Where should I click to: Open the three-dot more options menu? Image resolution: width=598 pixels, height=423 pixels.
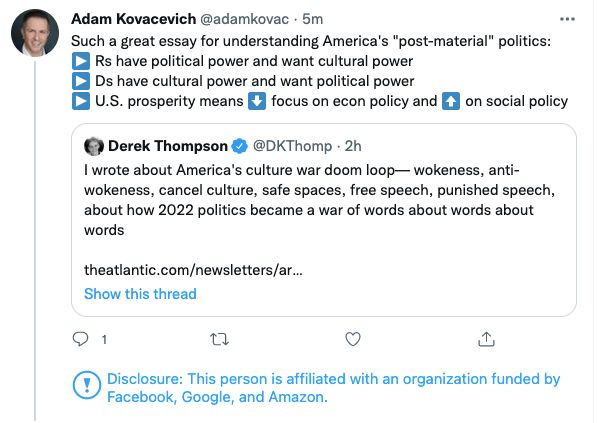pyautogui.click(x=567, y=19)
